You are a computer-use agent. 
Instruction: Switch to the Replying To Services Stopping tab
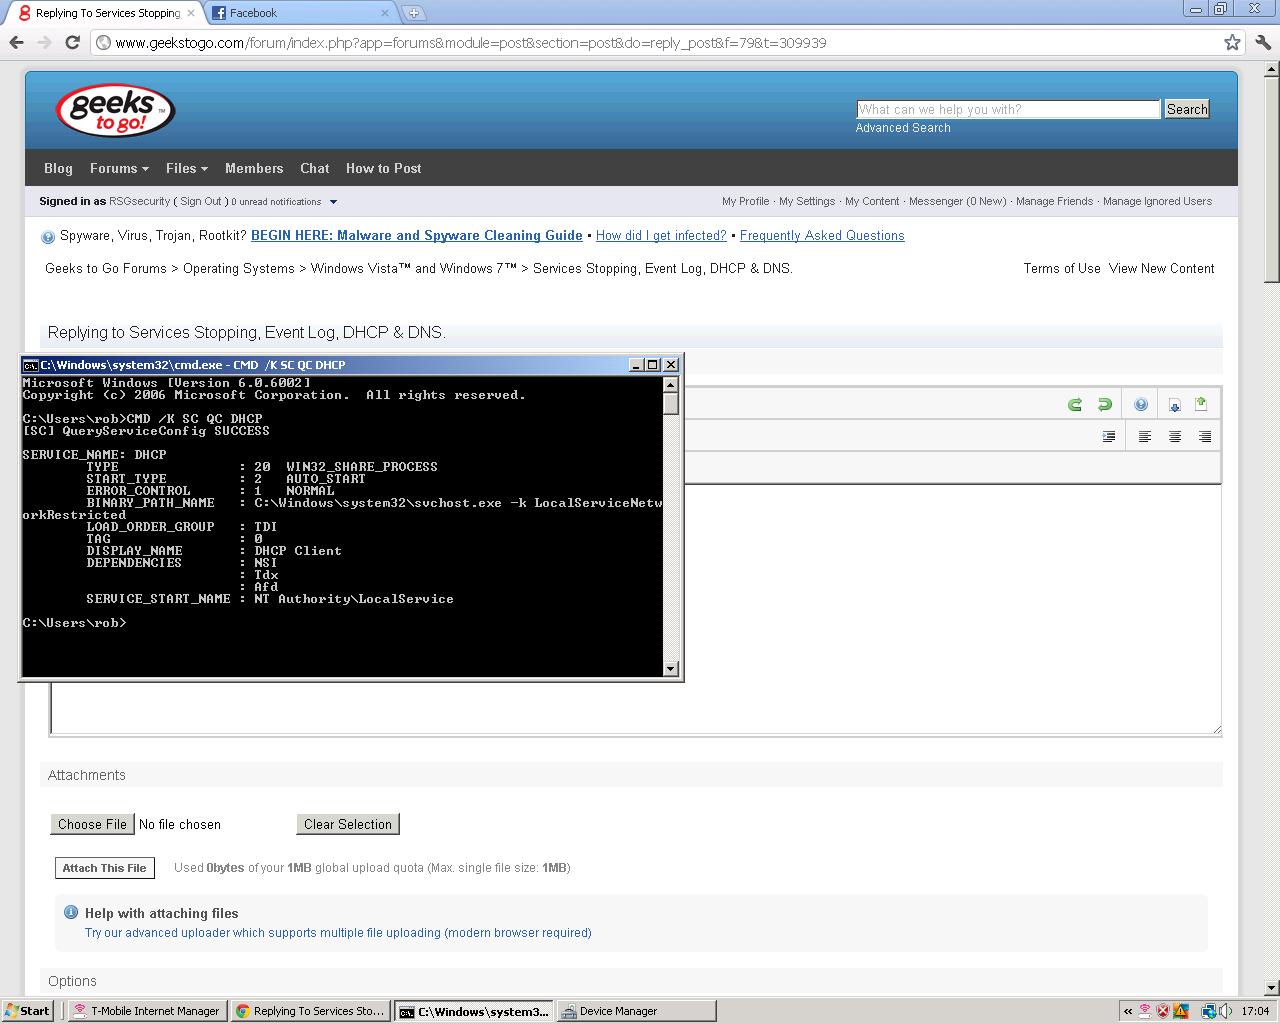tap(105, 13)
